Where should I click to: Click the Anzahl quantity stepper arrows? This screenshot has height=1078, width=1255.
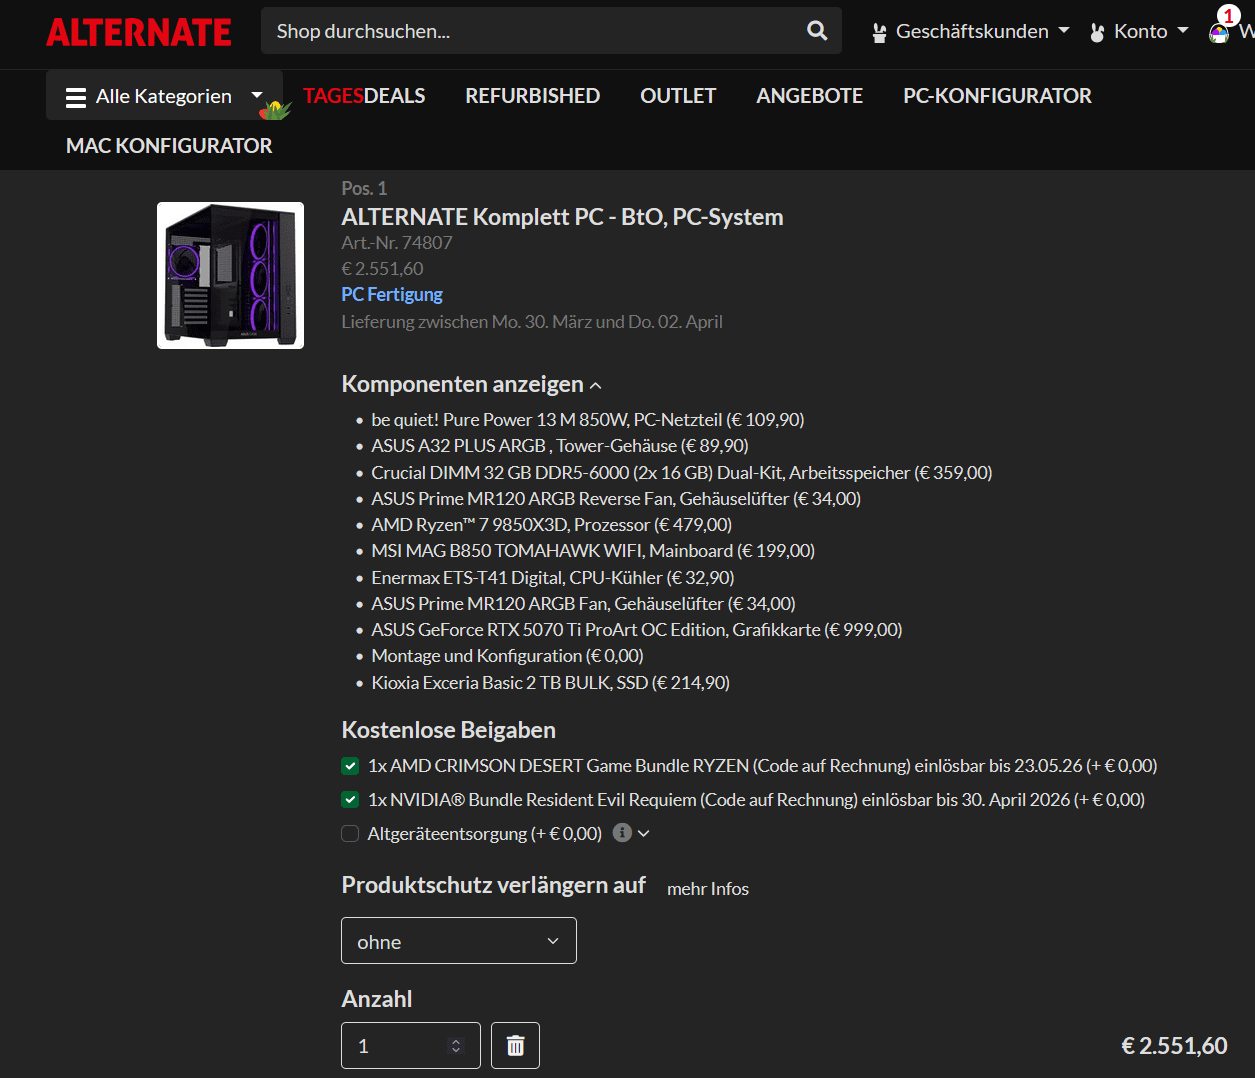pos(456,1046)
